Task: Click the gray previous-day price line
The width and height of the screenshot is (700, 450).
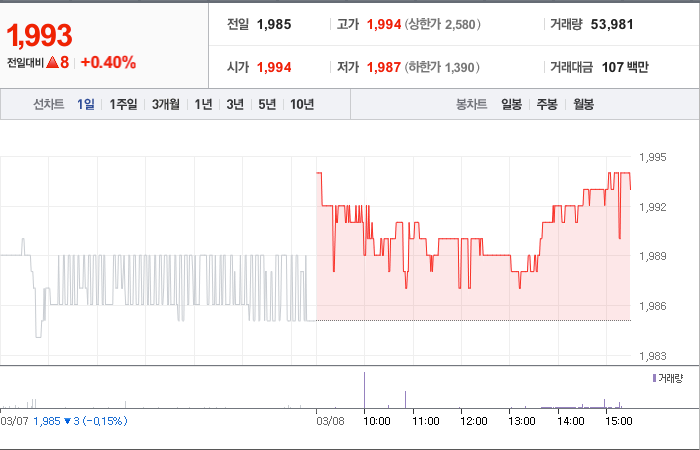Action: [x=158, y=288]
